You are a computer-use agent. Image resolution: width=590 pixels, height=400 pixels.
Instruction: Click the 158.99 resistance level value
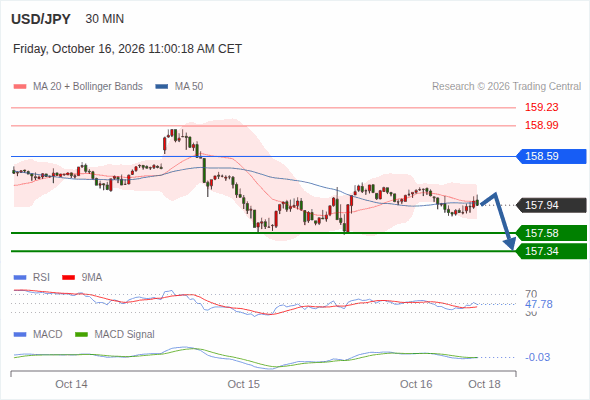[x=541, y=125]
